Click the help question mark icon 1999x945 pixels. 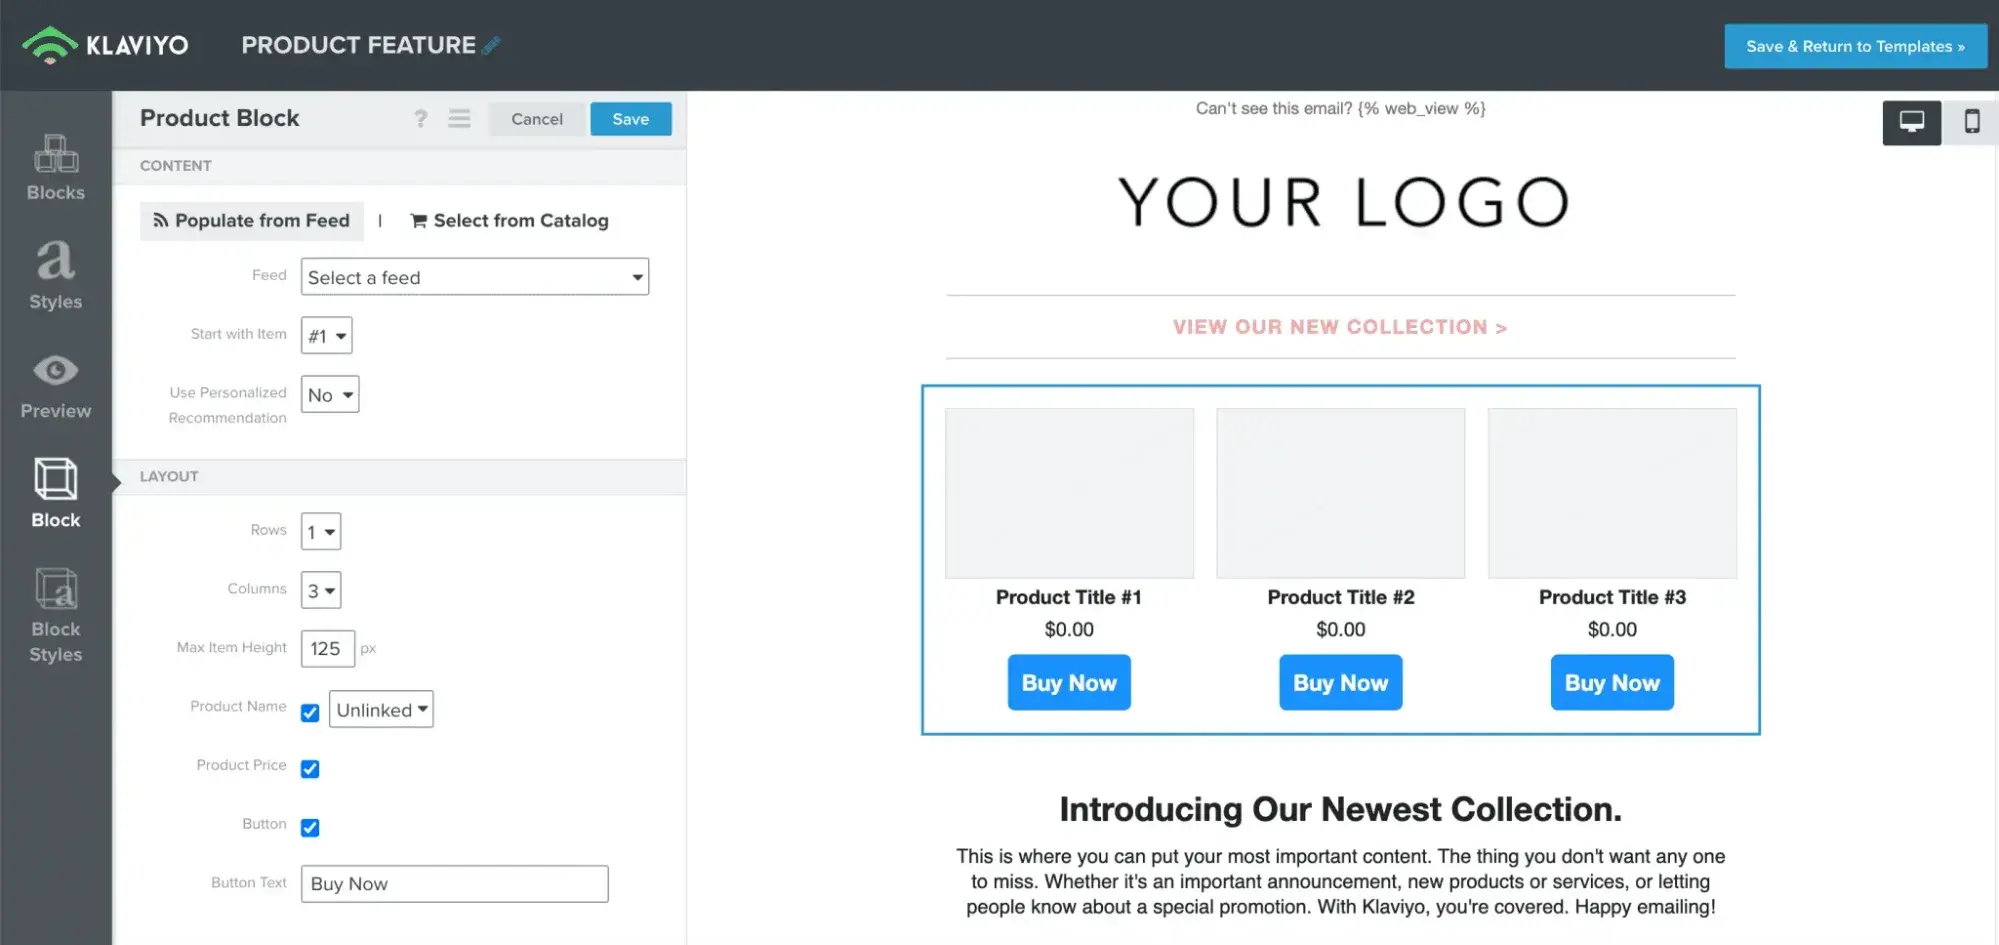pyautogui.click(x=420, y=118)
